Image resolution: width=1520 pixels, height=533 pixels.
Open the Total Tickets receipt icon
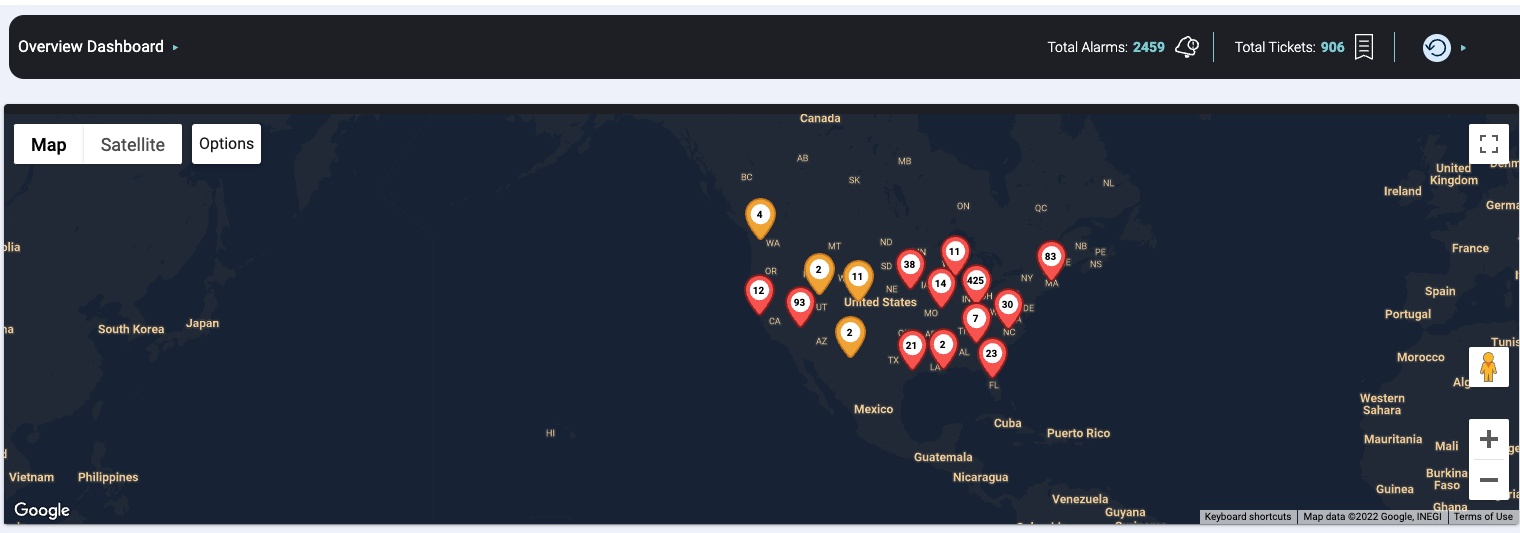(x=1363, y=47)
